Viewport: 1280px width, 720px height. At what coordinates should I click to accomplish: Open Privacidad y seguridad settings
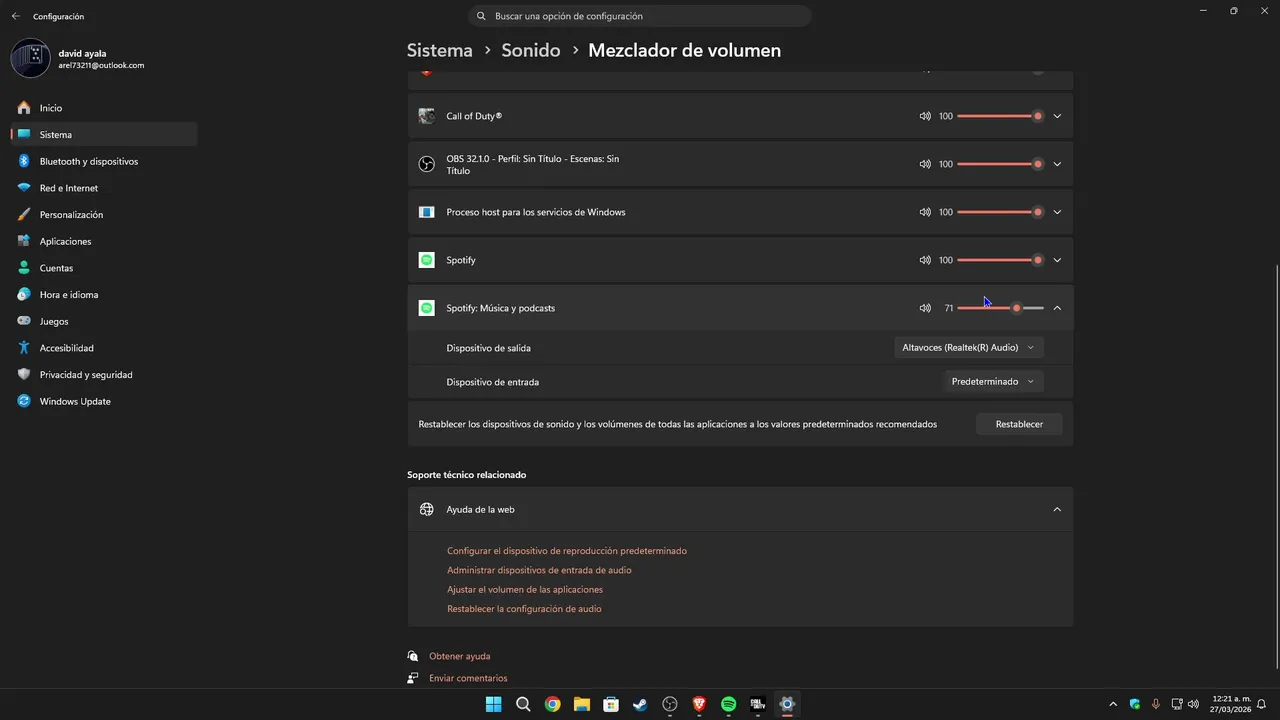coord(104,375)
